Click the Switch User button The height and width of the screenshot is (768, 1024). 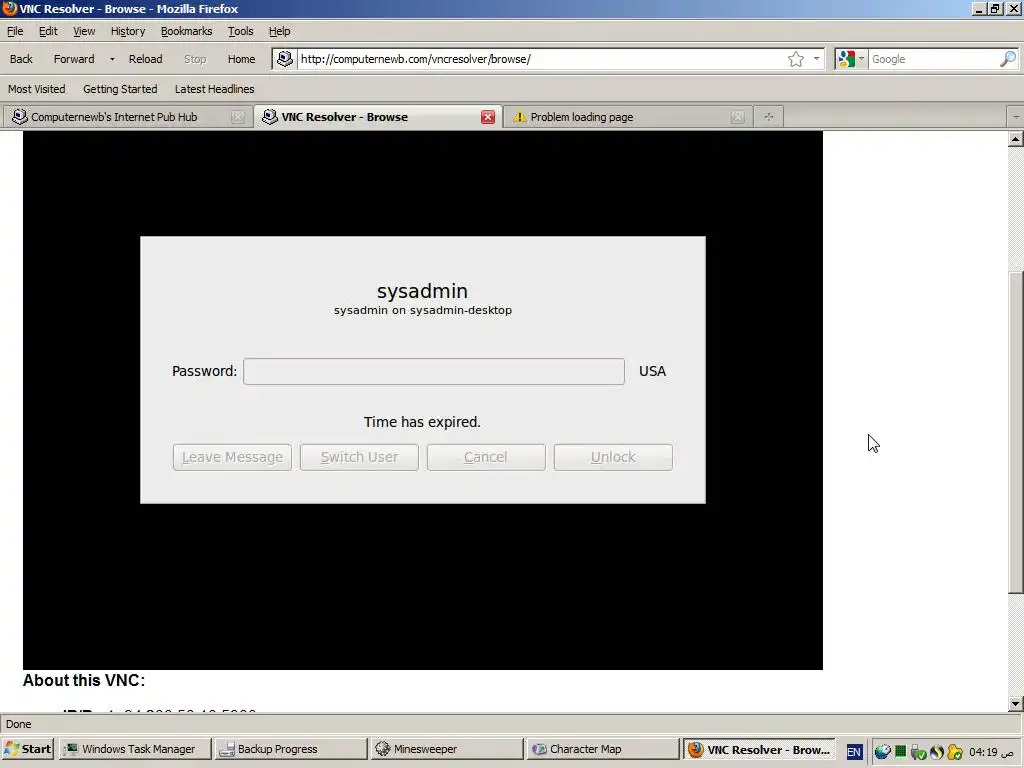(359, 457)
